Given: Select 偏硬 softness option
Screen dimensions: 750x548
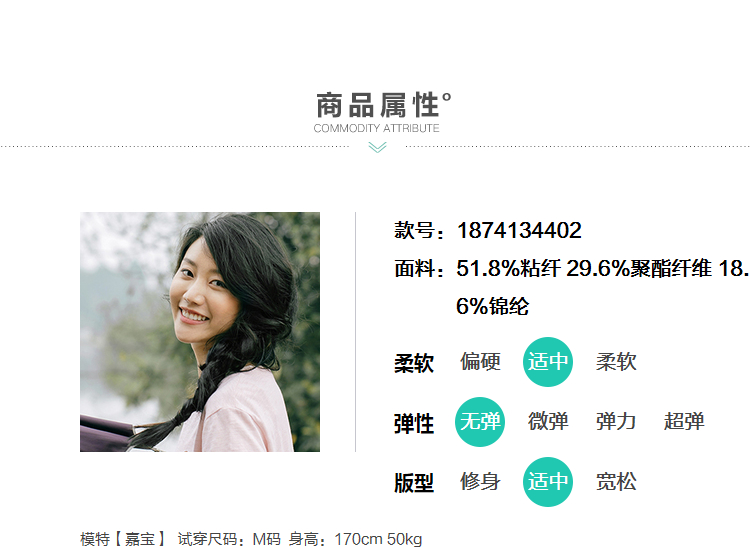Looking at the screenshot, I should pos(480,362).
